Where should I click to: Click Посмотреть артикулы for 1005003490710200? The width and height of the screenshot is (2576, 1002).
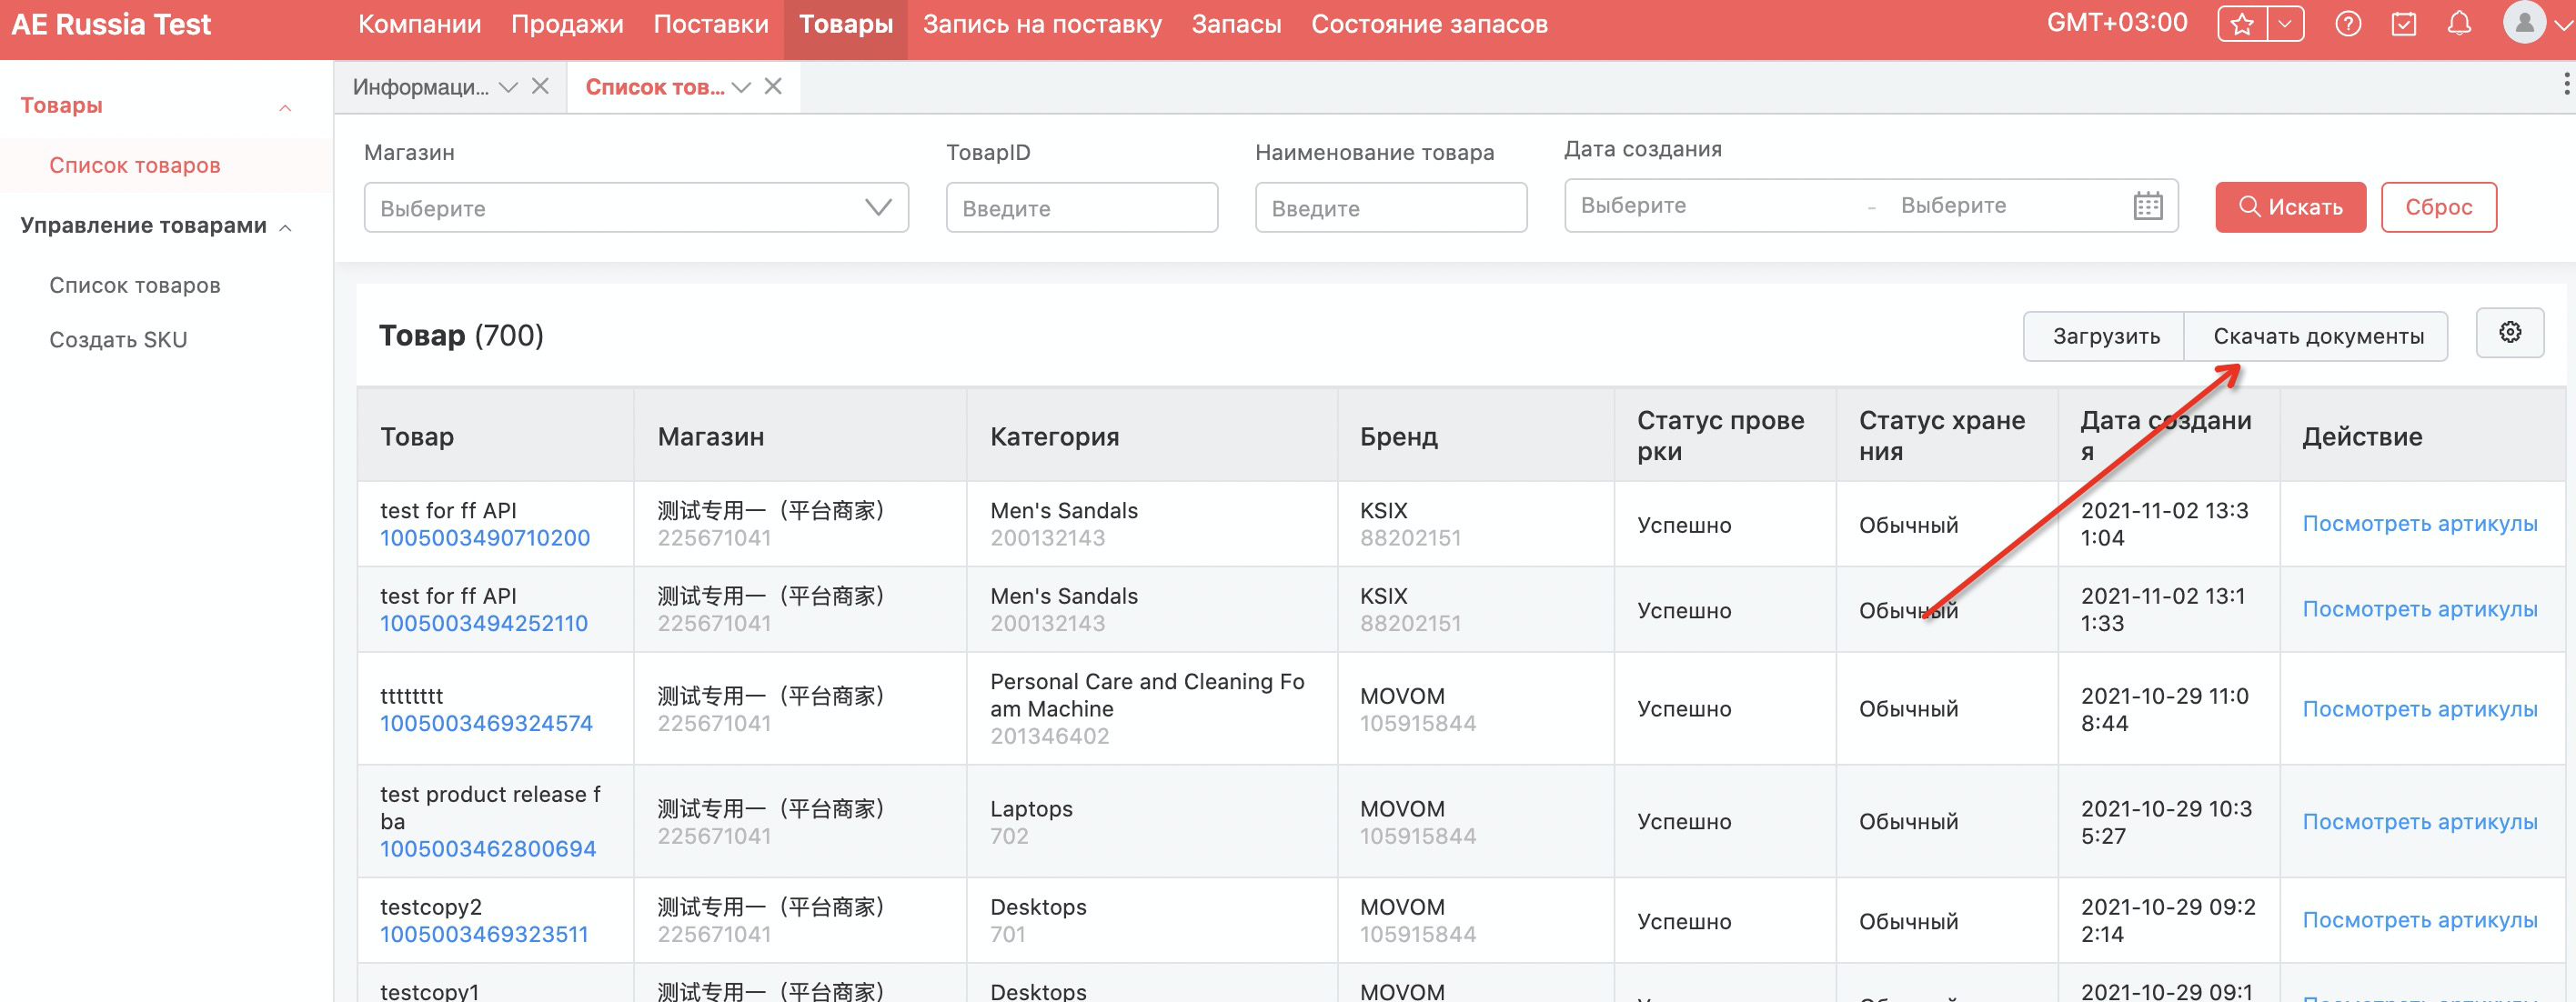(x=2419, y=524)
